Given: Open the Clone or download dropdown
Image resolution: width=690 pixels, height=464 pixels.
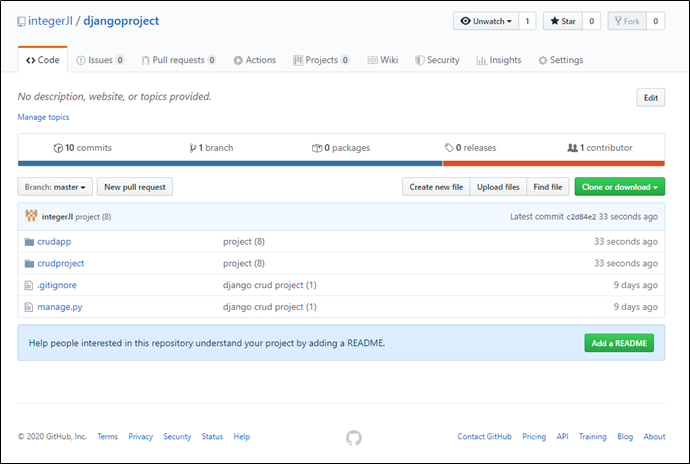Looking at the screenshot, I should [620, 187].
